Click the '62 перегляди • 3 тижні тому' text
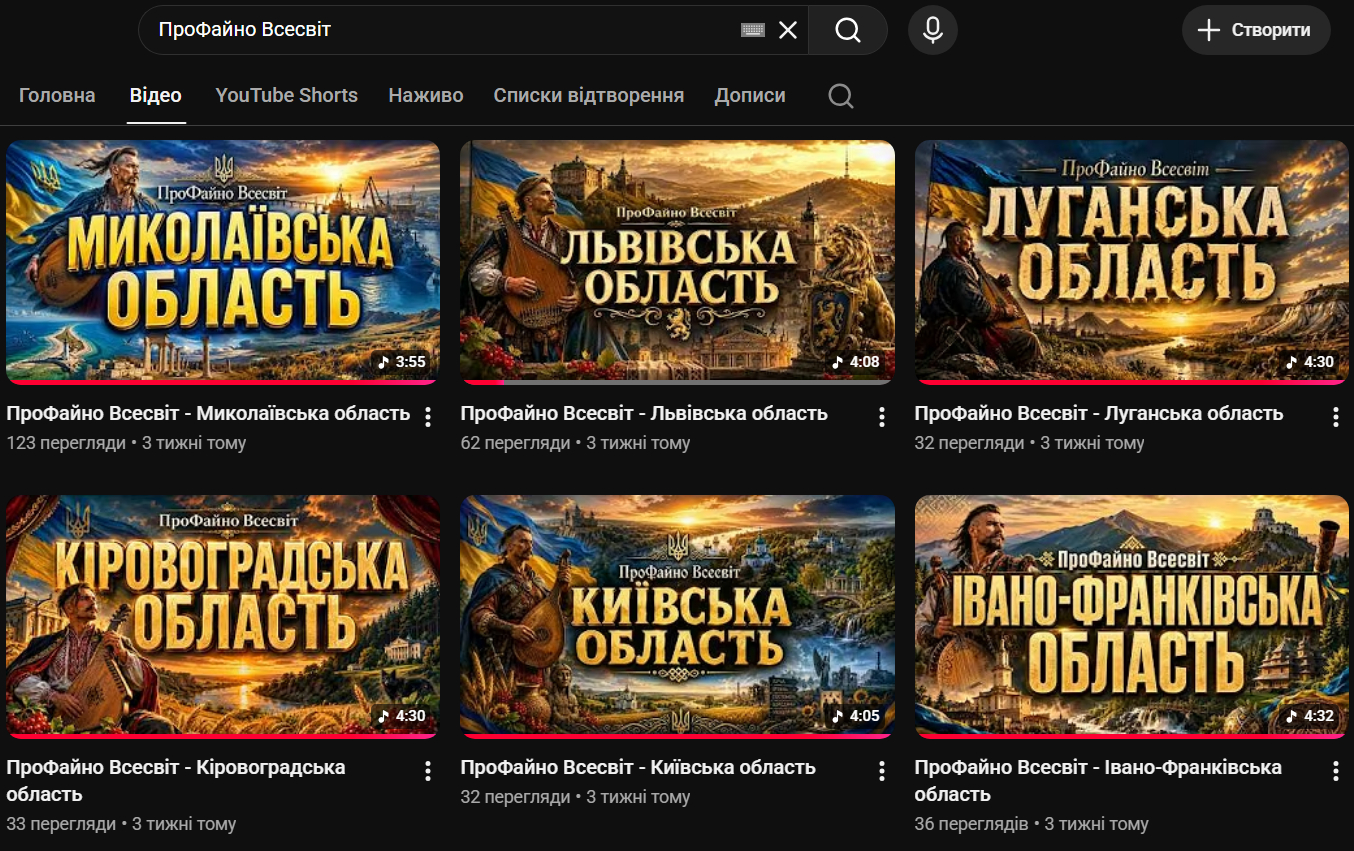The image size is (1354, 851). pos(575,443)
